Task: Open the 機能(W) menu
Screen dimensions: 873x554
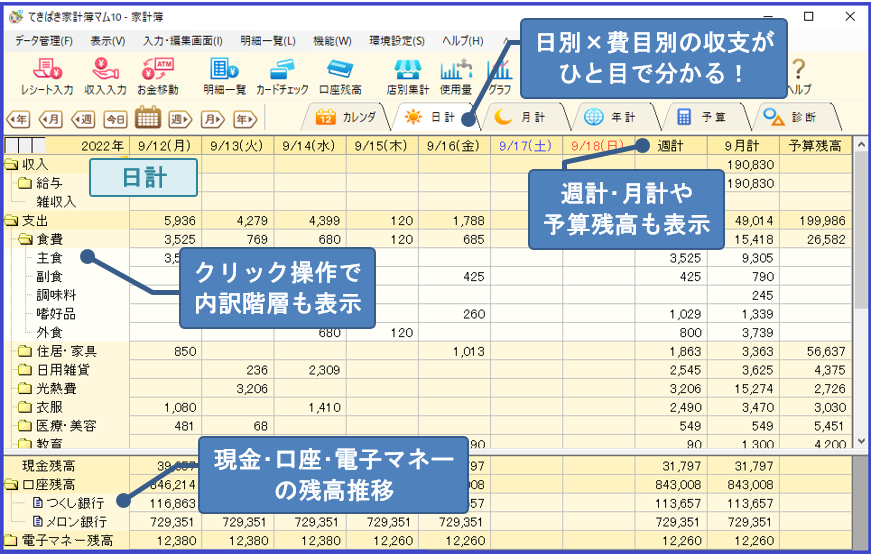Action: (332, 41)
